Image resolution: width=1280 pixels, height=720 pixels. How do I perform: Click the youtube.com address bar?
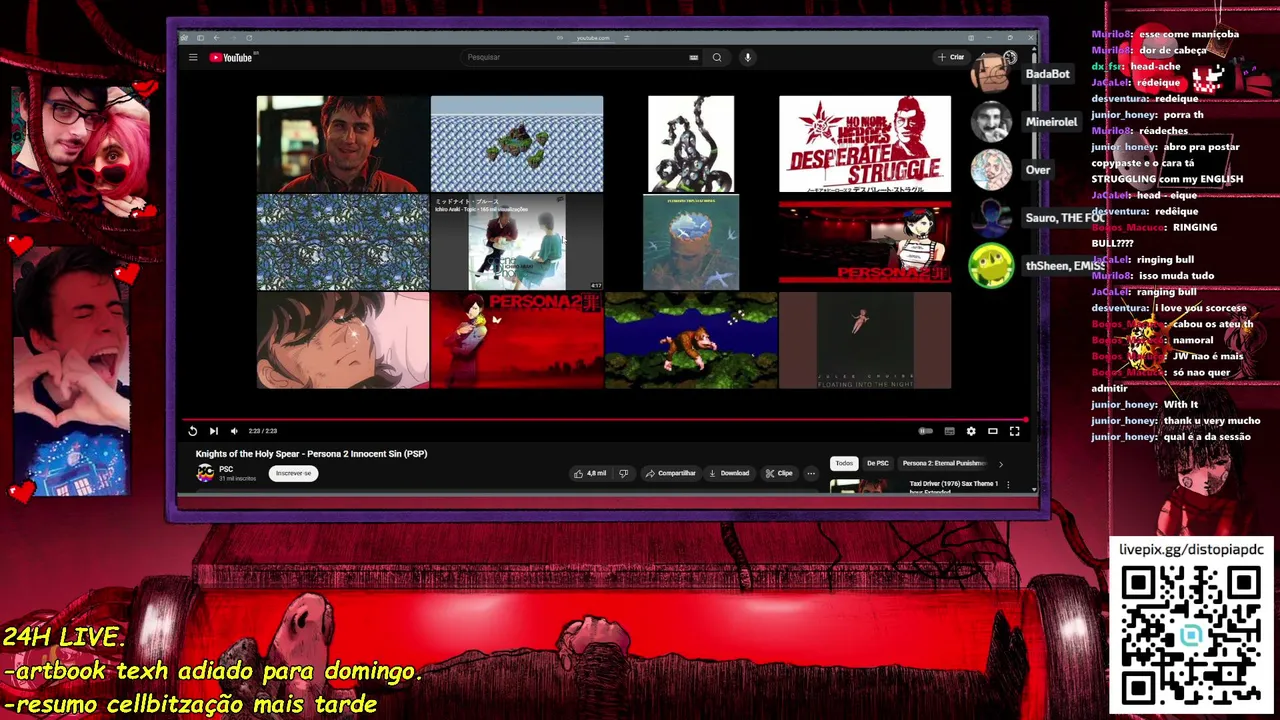(593, 38)
